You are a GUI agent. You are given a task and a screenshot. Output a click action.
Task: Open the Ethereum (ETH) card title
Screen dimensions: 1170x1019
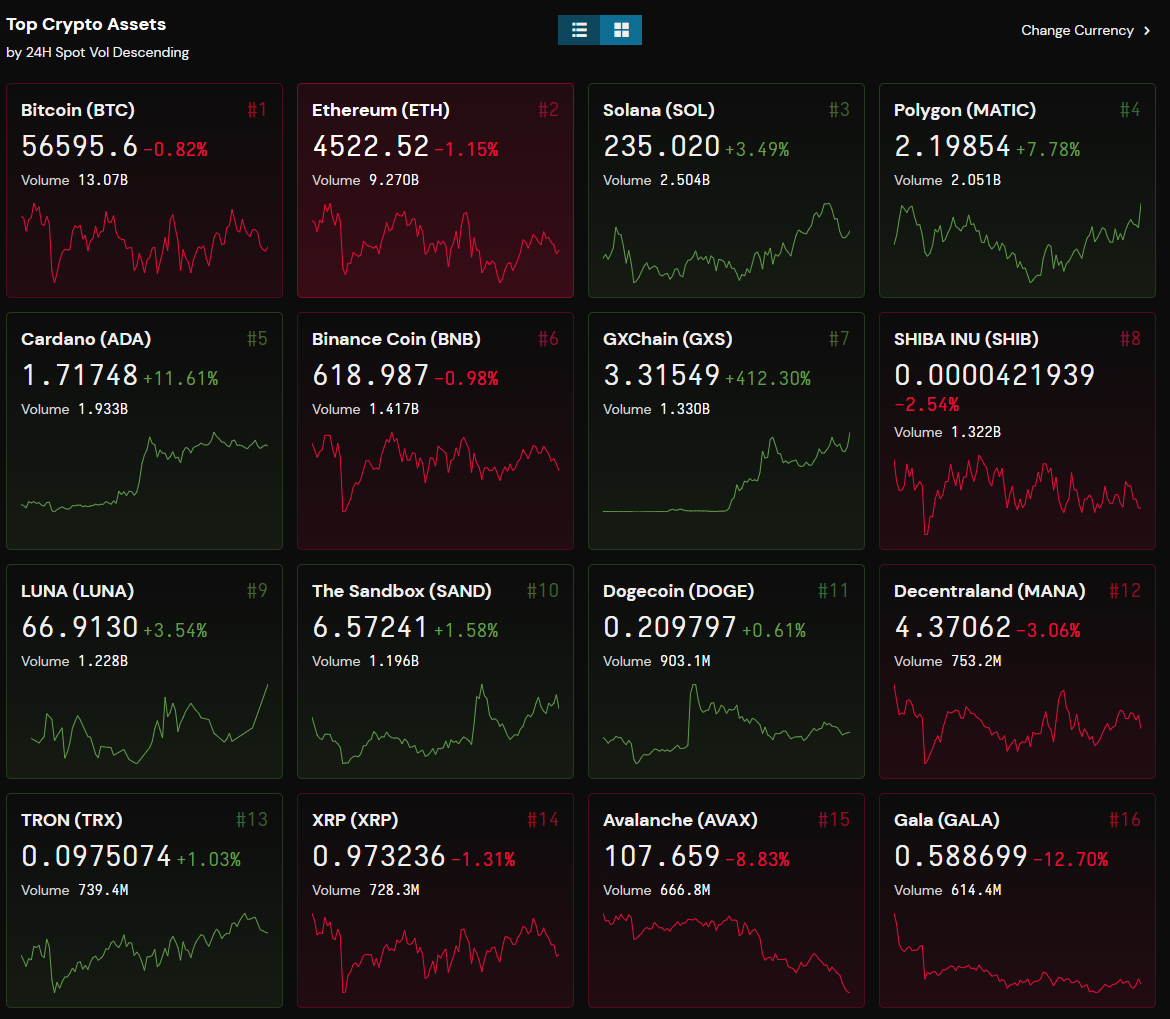(381, 110)
